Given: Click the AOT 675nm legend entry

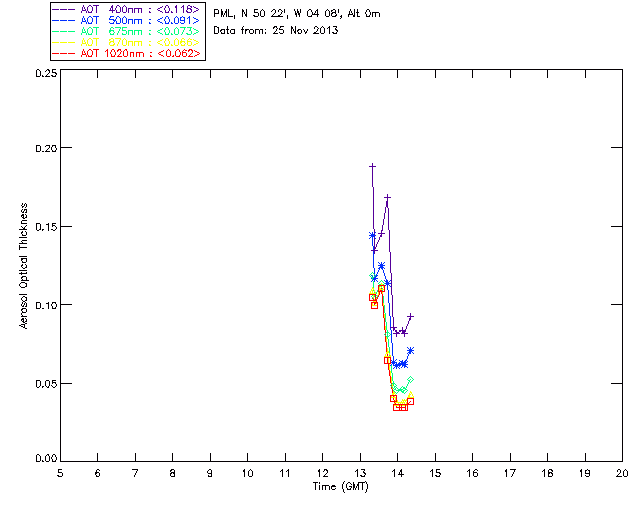Looking at the screenshot, I should 126,31.
